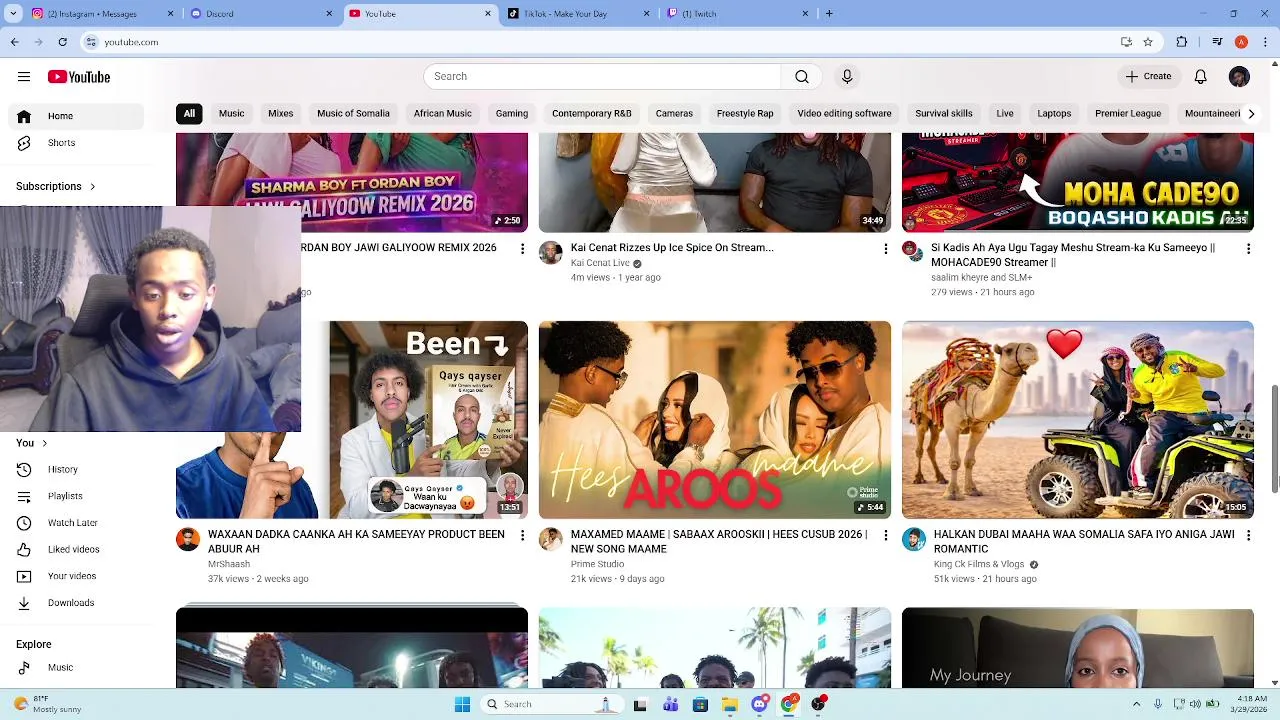The height and width of the screenshot is (720, 1280).
Task: Open Prime Studio channel link
Action: coord(597,564)
